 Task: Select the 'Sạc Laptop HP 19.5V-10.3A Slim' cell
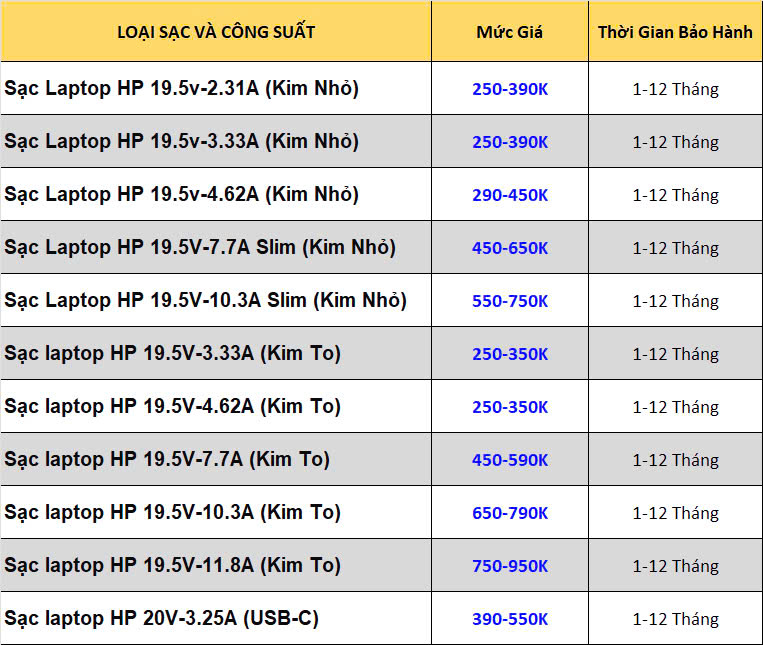click(216, 301)
